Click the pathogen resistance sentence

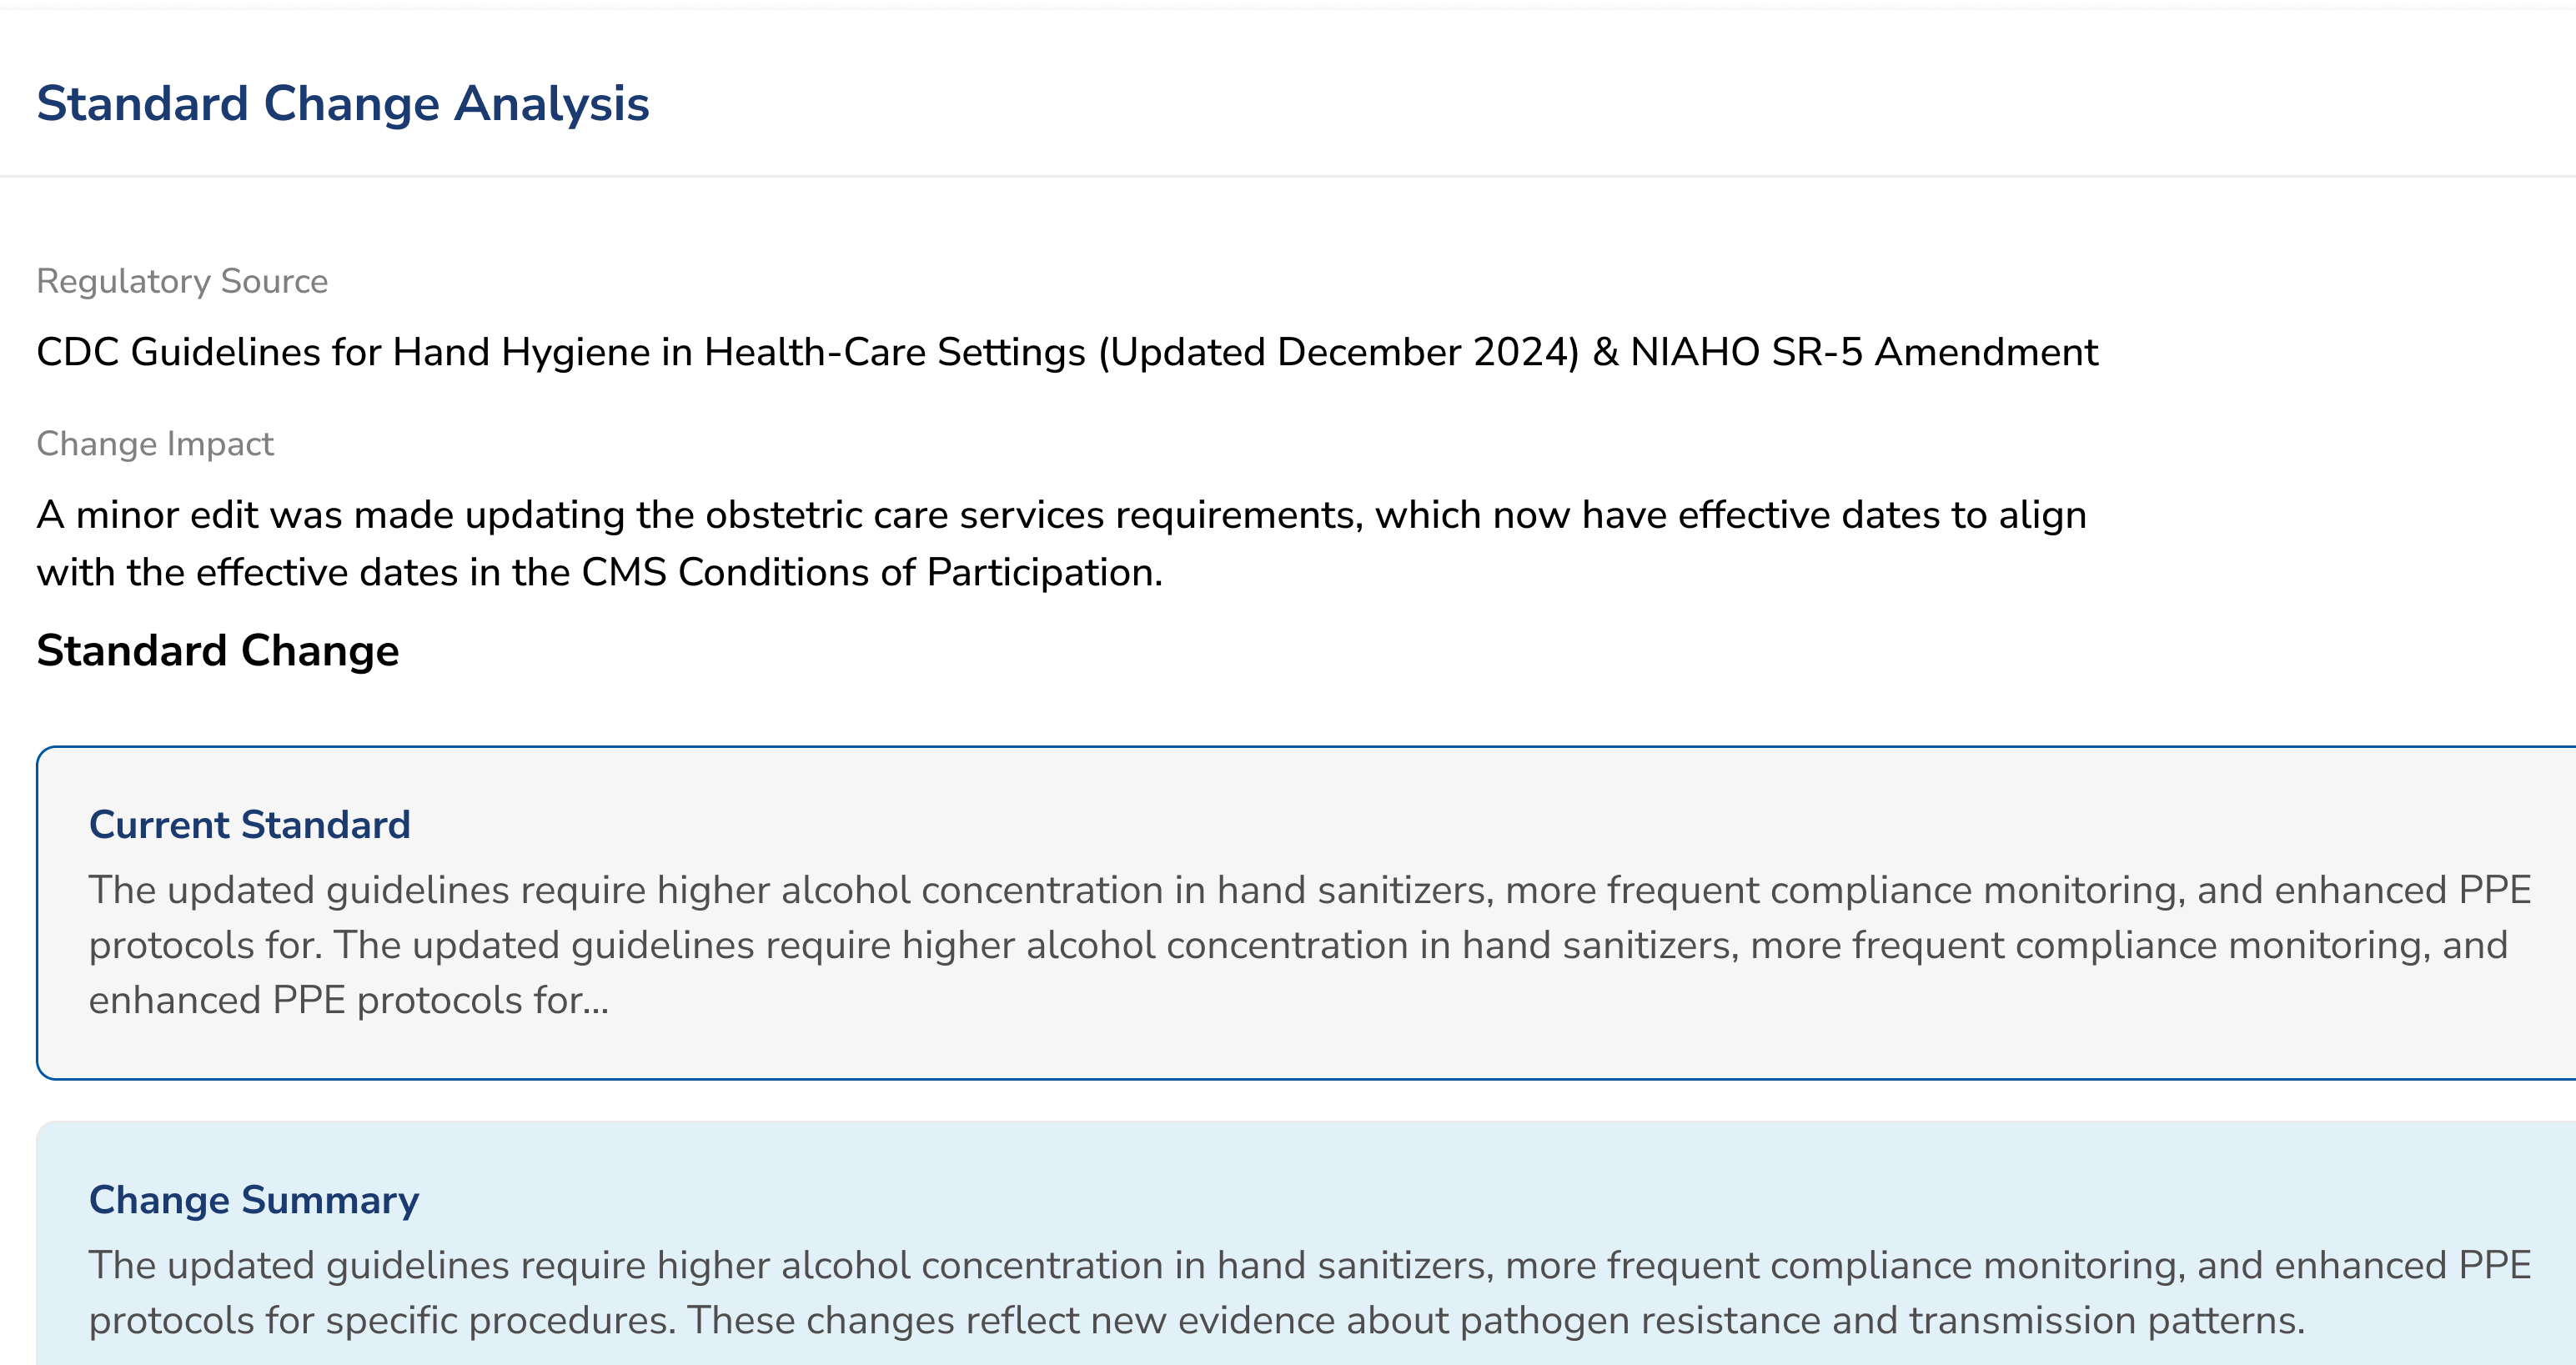1496,1320
